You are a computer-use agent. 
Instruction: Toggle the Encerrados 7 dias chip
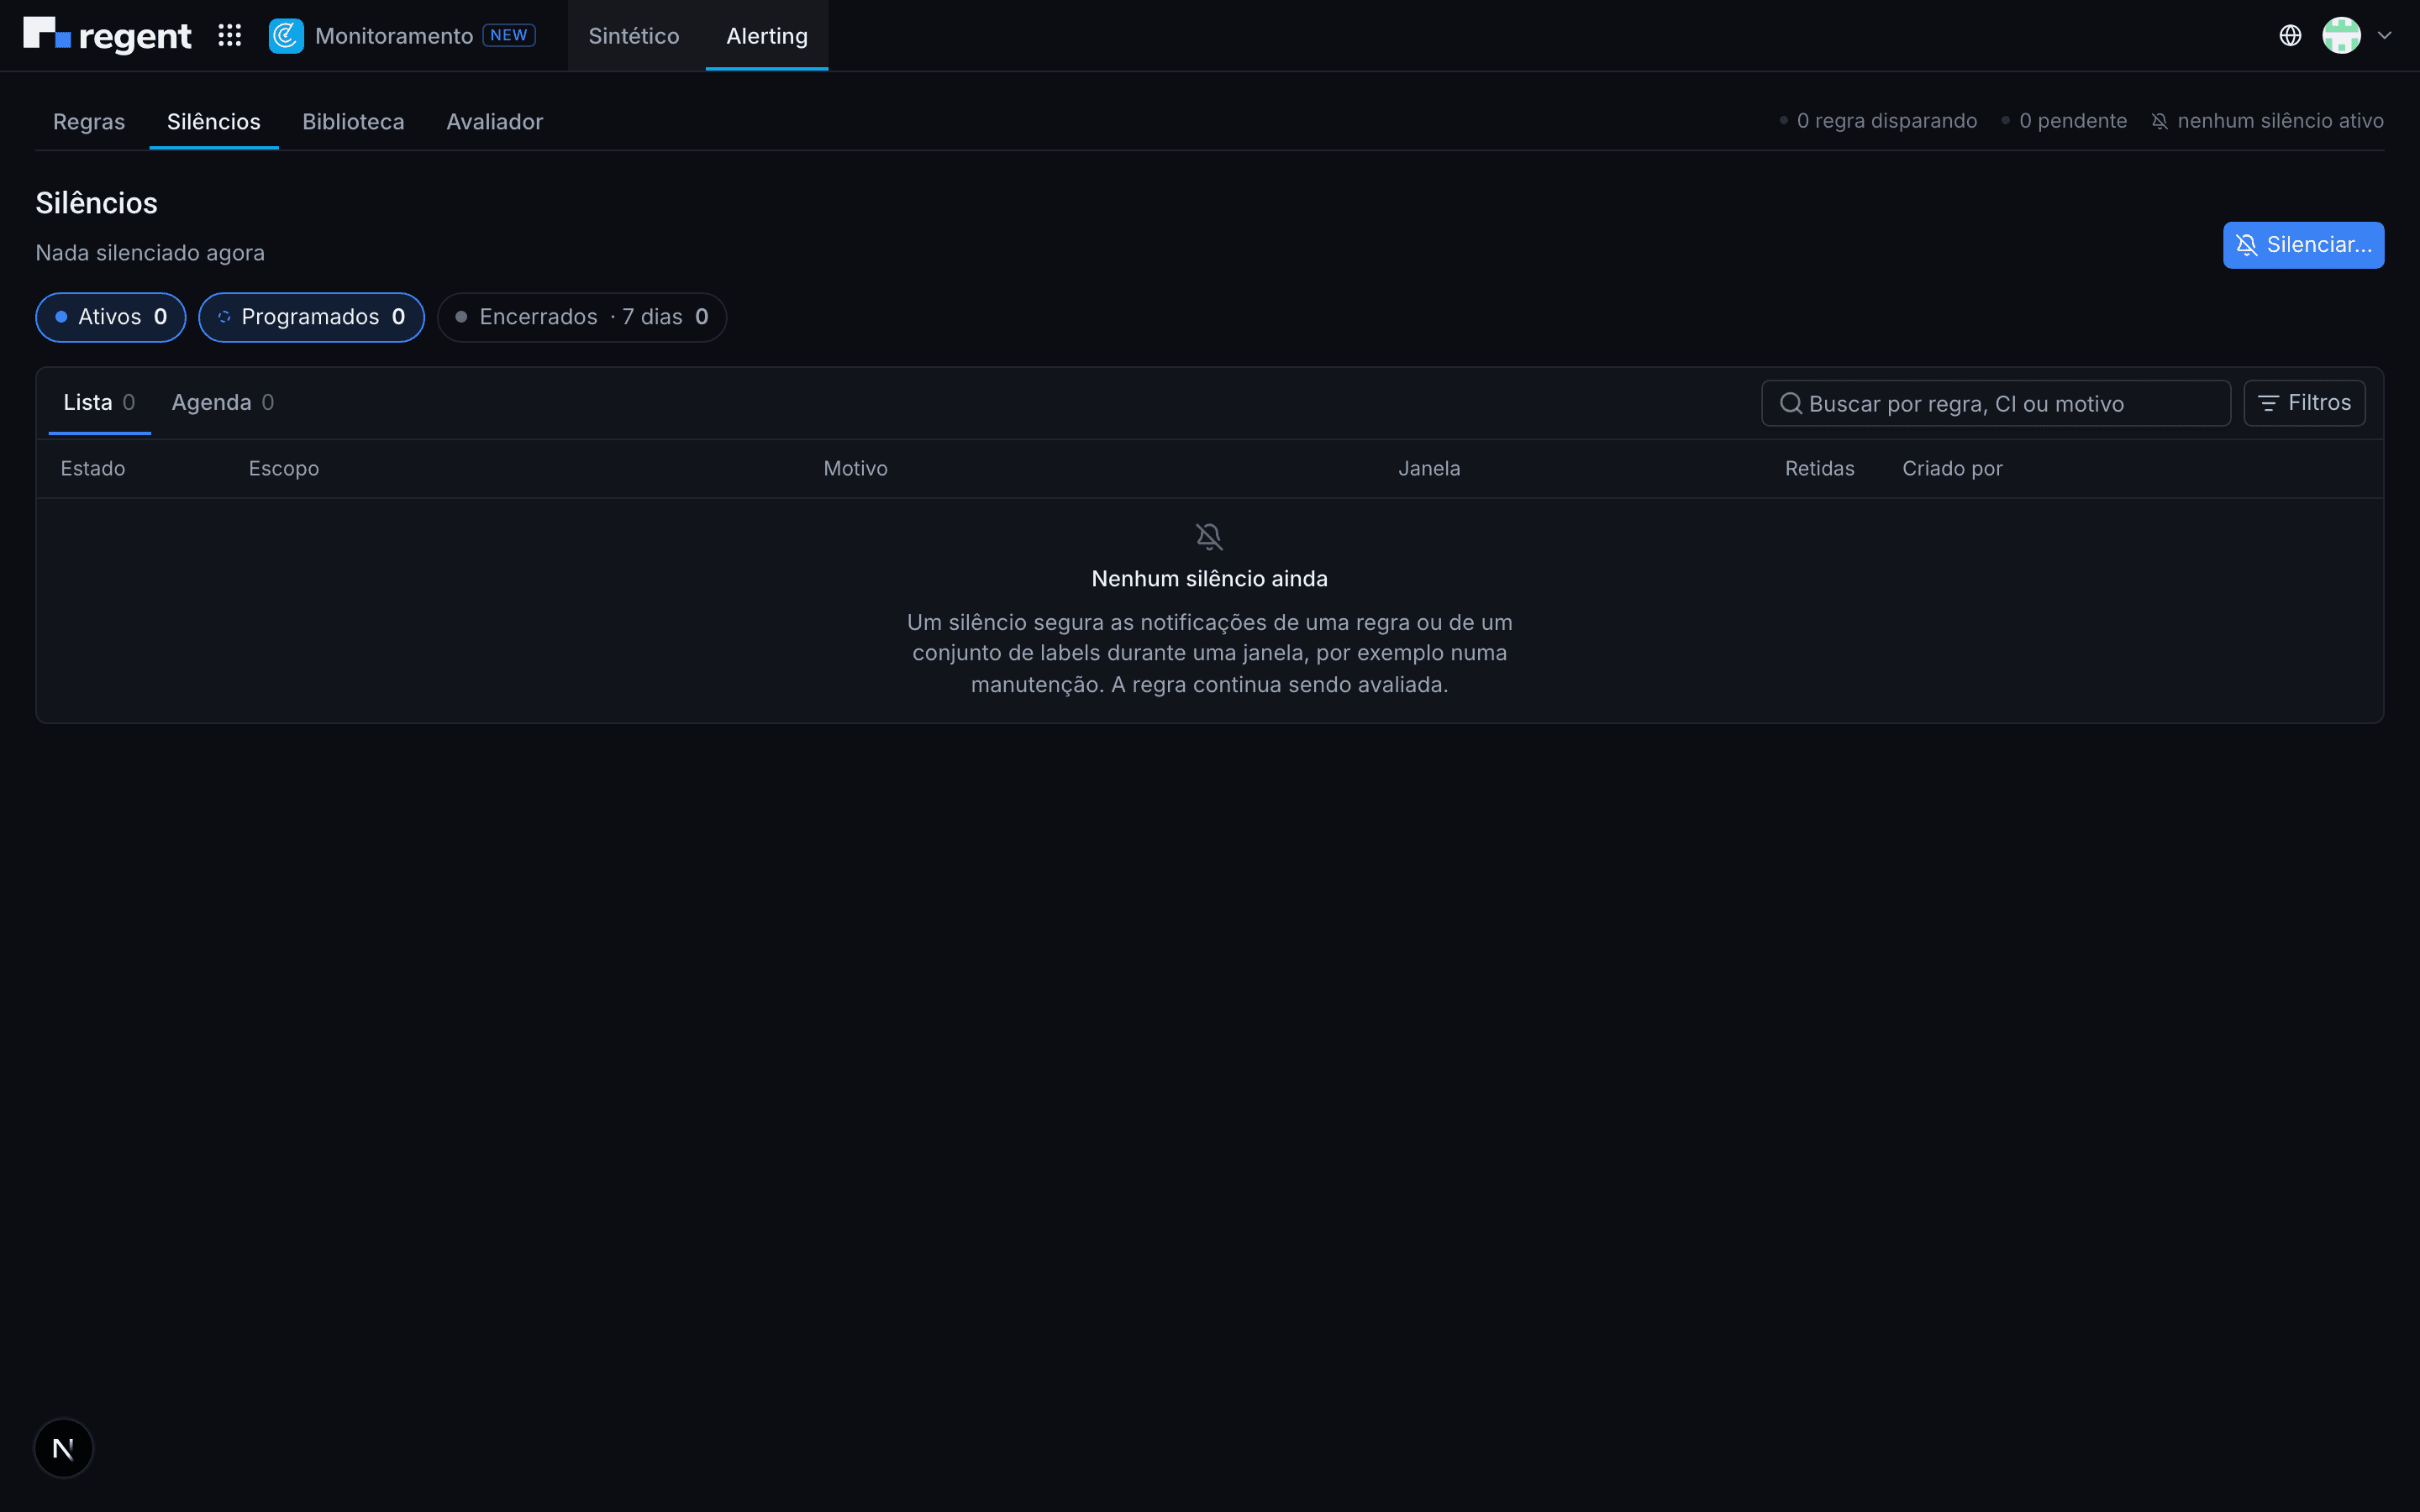pos(582,317)
